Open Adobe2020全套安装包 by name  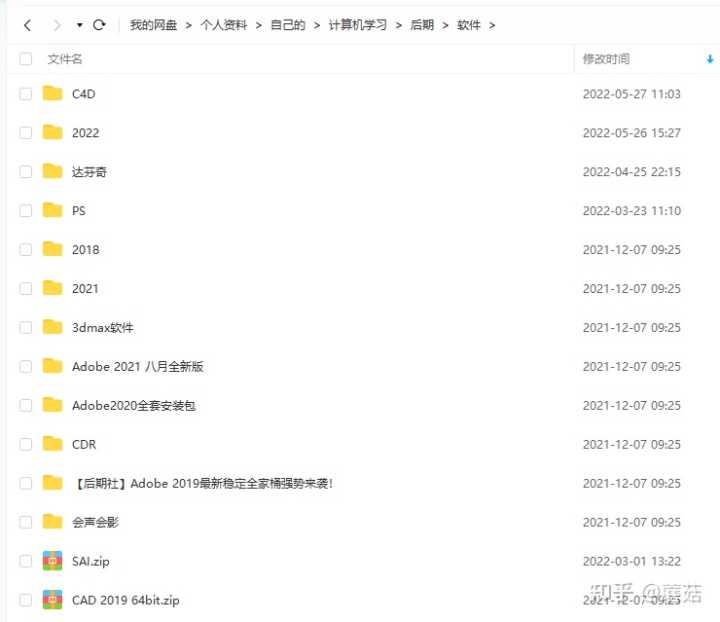coord(134,406)
